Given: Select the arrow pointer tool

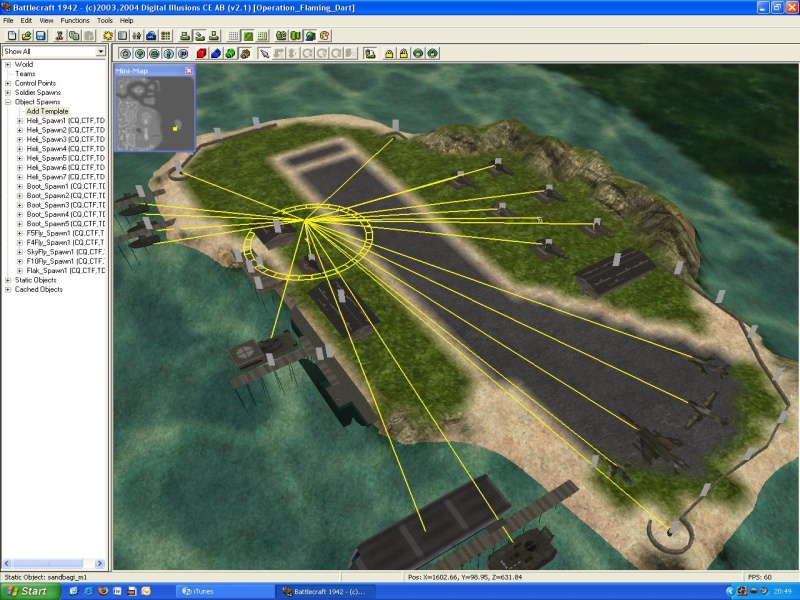Looking at the screenshot, I should tap(264, 53).
